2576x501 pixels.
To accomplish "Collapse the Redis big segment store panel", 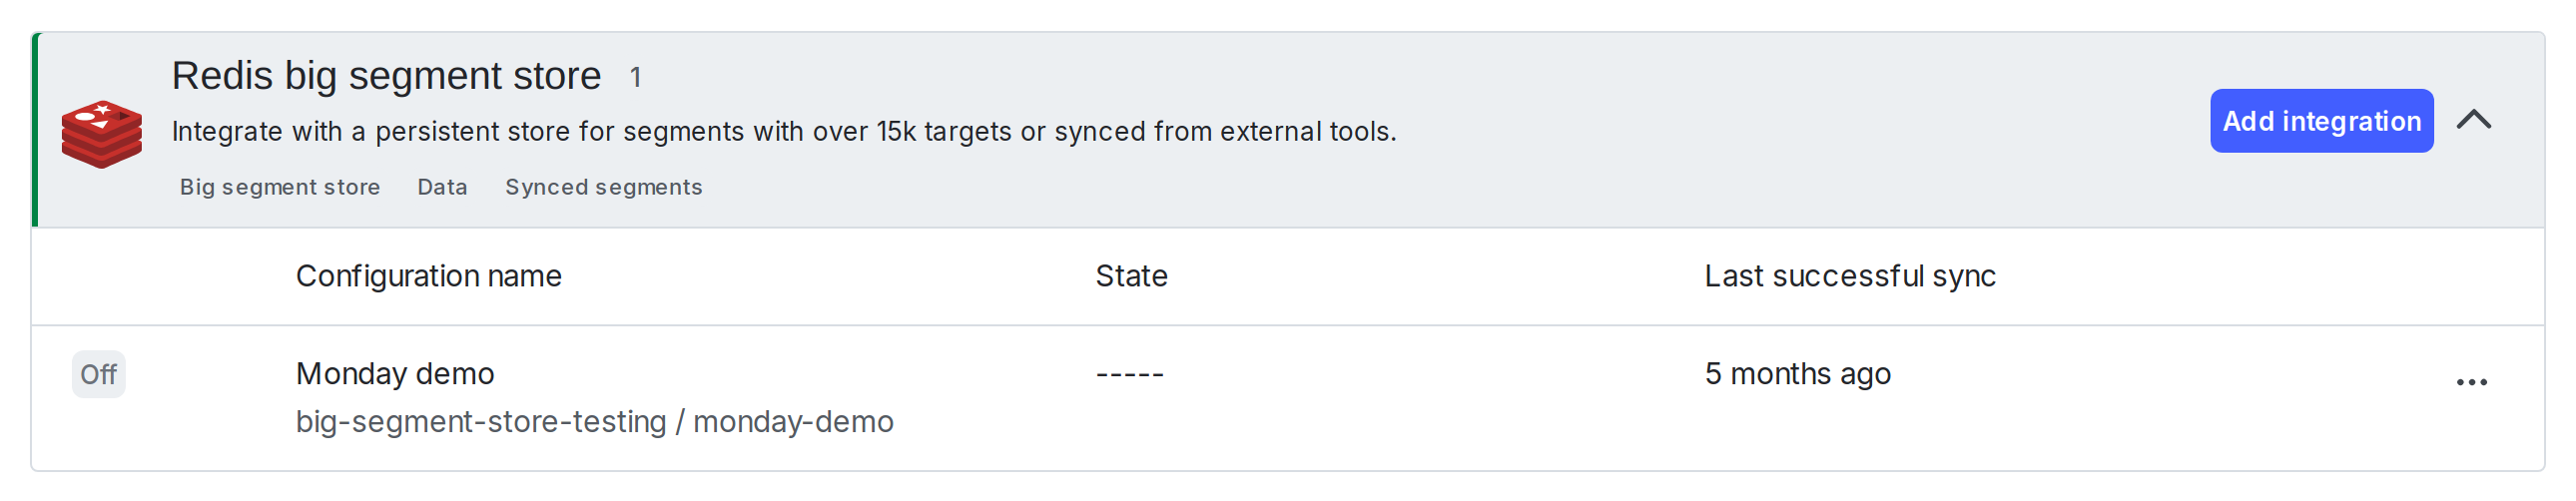I will [x=2474, y=121].
